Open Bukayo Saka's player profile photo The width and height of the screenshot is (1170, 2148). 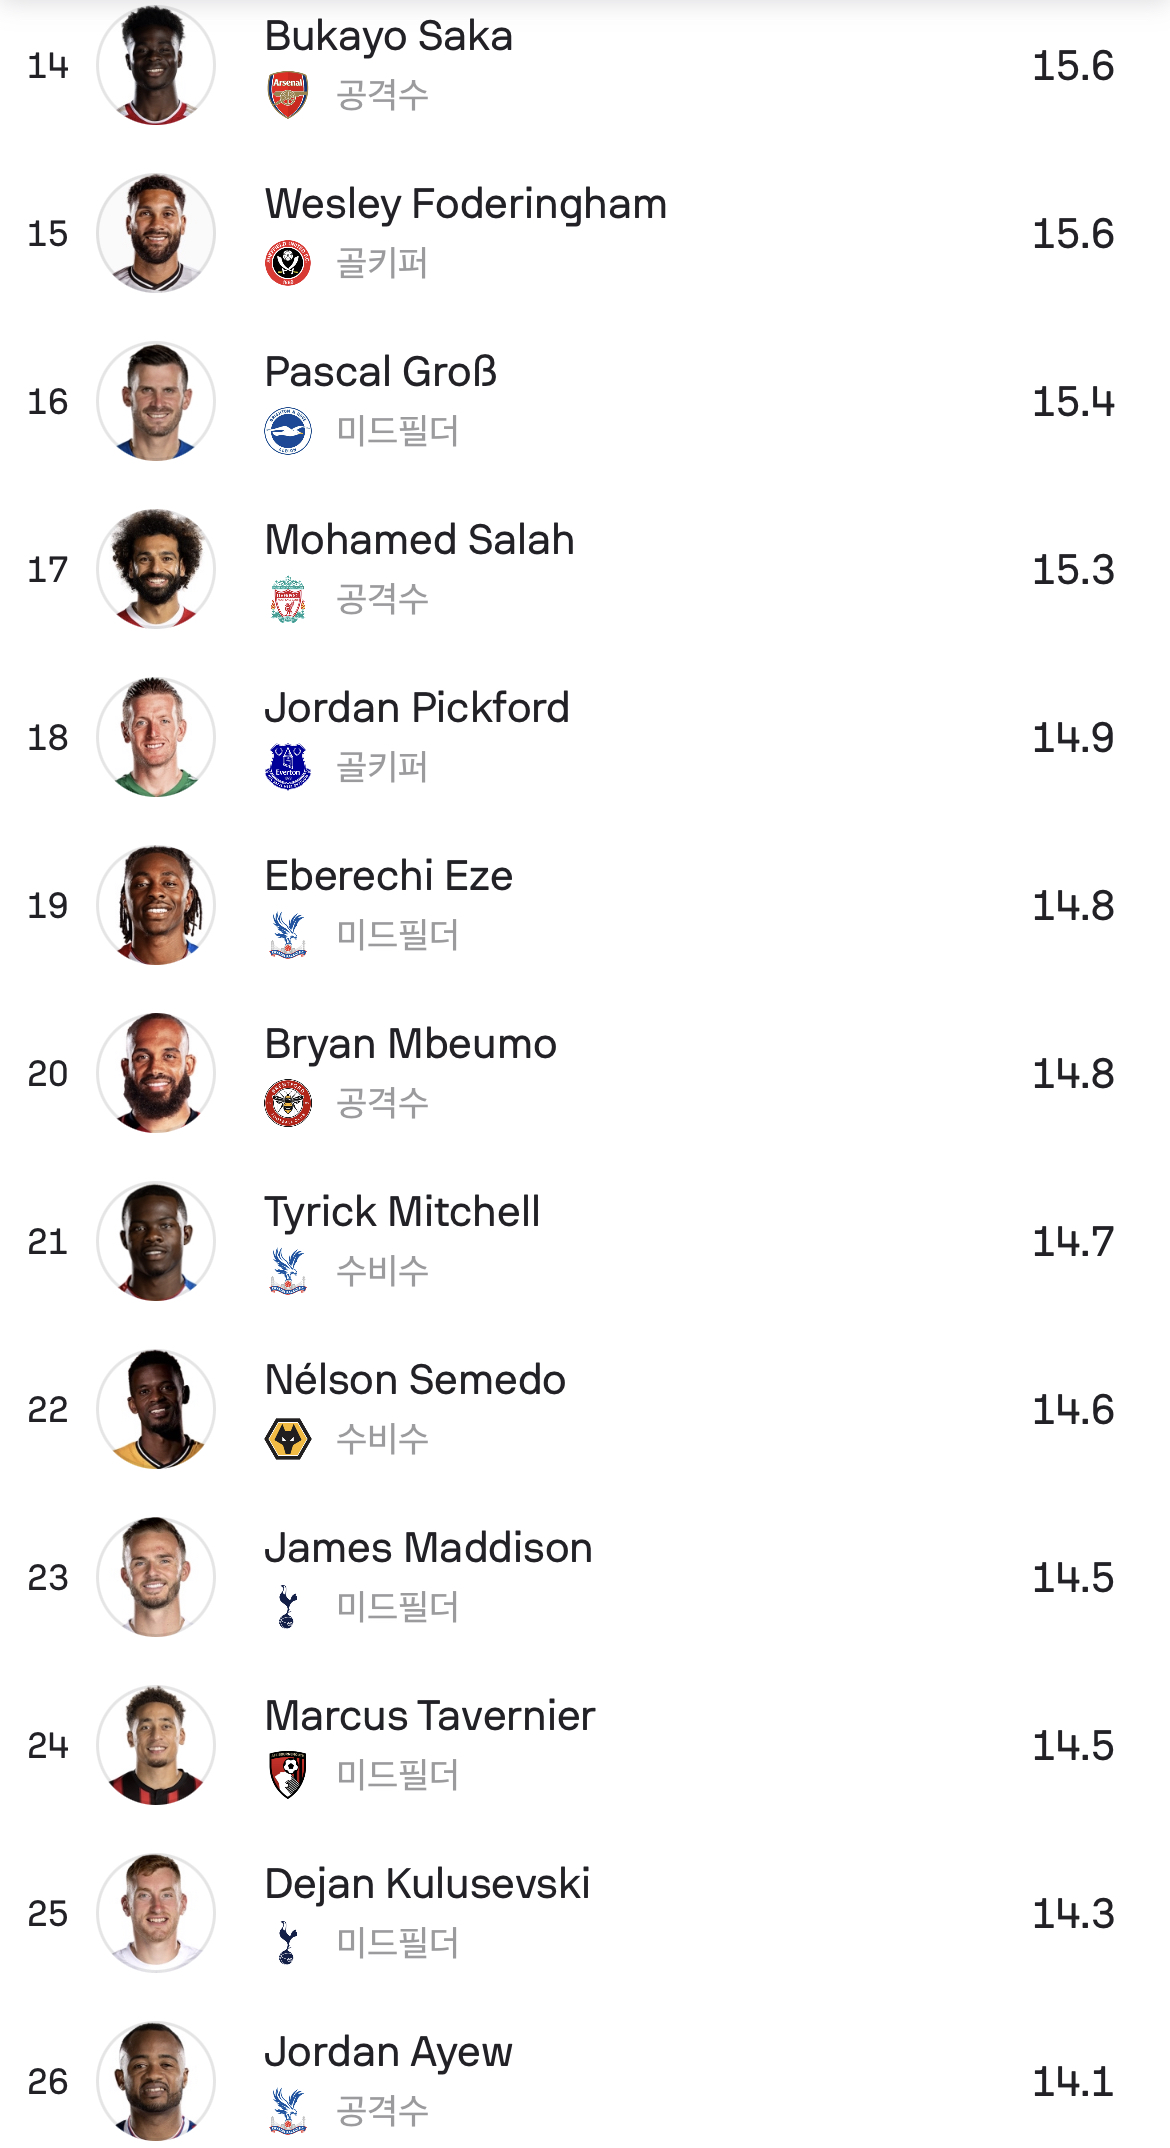click(x=156, y=66)
